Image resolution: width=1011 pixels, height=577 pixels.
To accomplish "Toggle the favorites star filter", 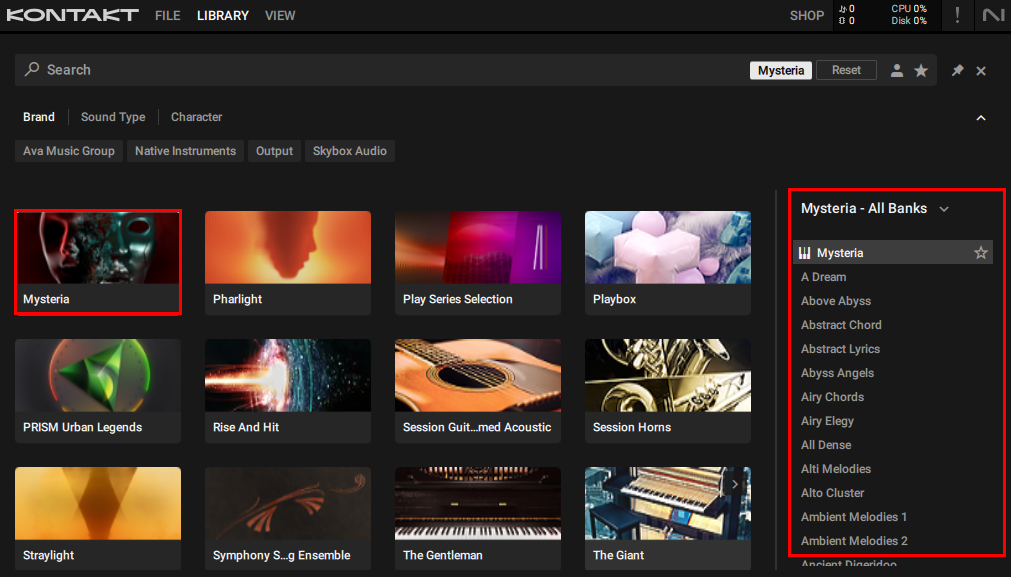I will [921, 71].
